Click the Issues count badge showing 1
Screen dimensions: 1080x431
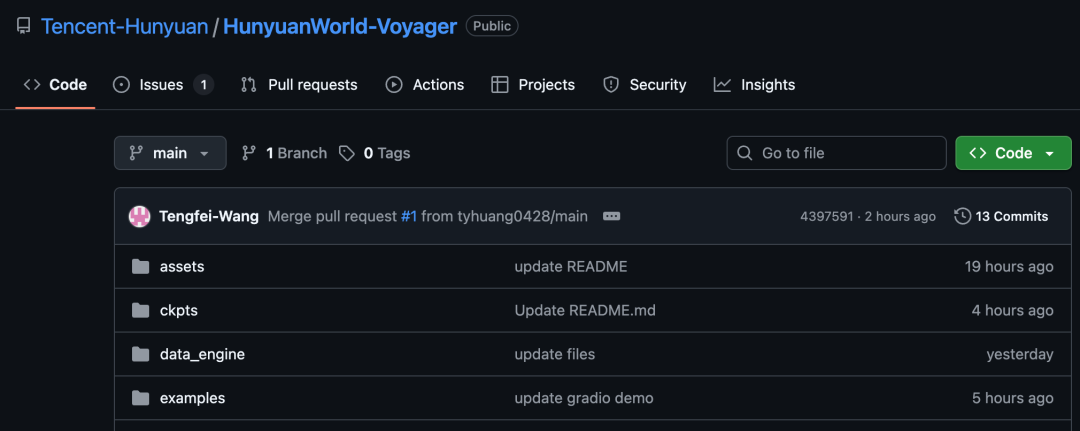point(203,85)
